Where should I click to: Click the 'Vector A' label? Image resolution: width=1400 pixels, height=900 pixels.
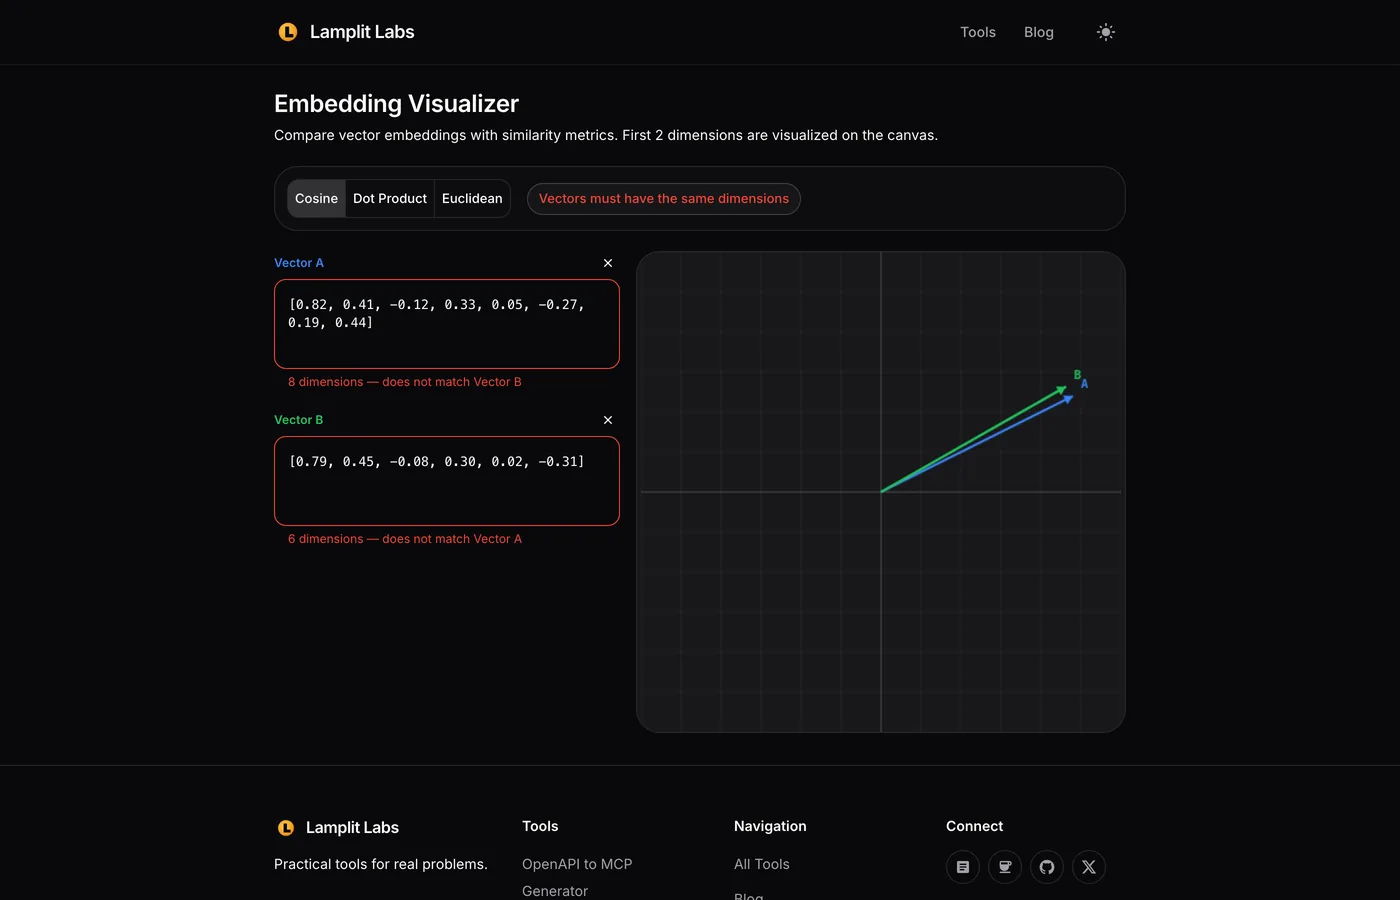click(299, 263)
